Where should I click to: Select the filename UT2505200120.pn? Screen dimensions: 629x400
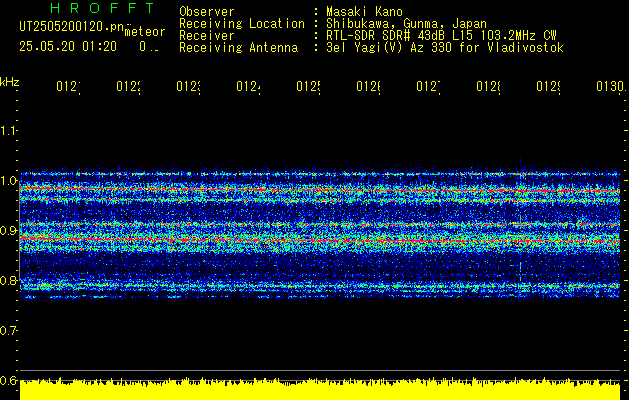point(72,27)
